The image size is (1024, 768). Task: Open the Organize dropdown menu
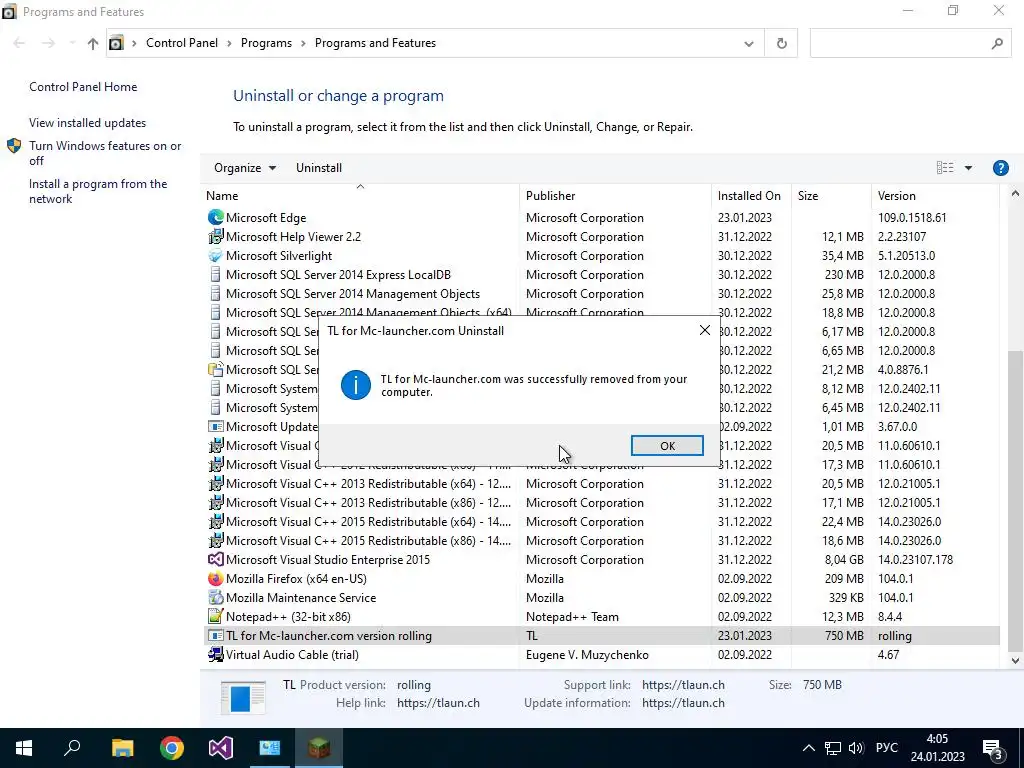click(245, 168)
